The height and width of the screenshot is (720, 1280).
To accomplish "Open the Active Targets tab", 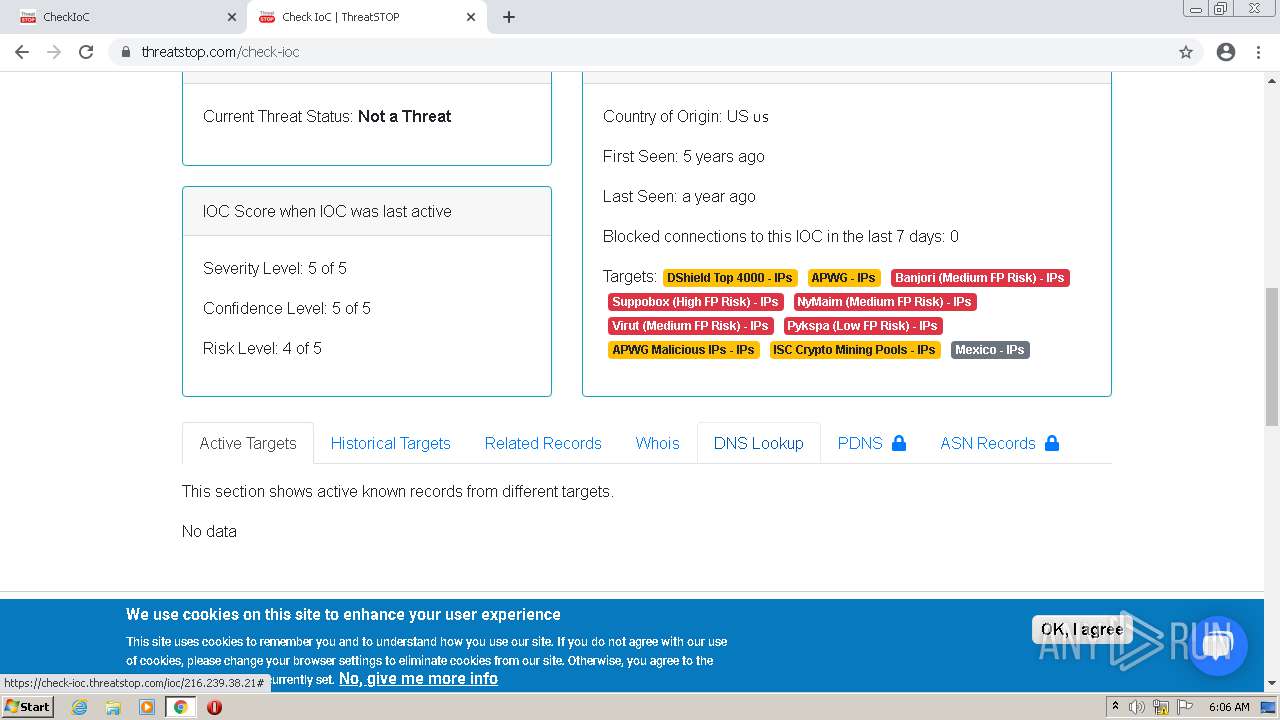I will [x=248, y=443].
